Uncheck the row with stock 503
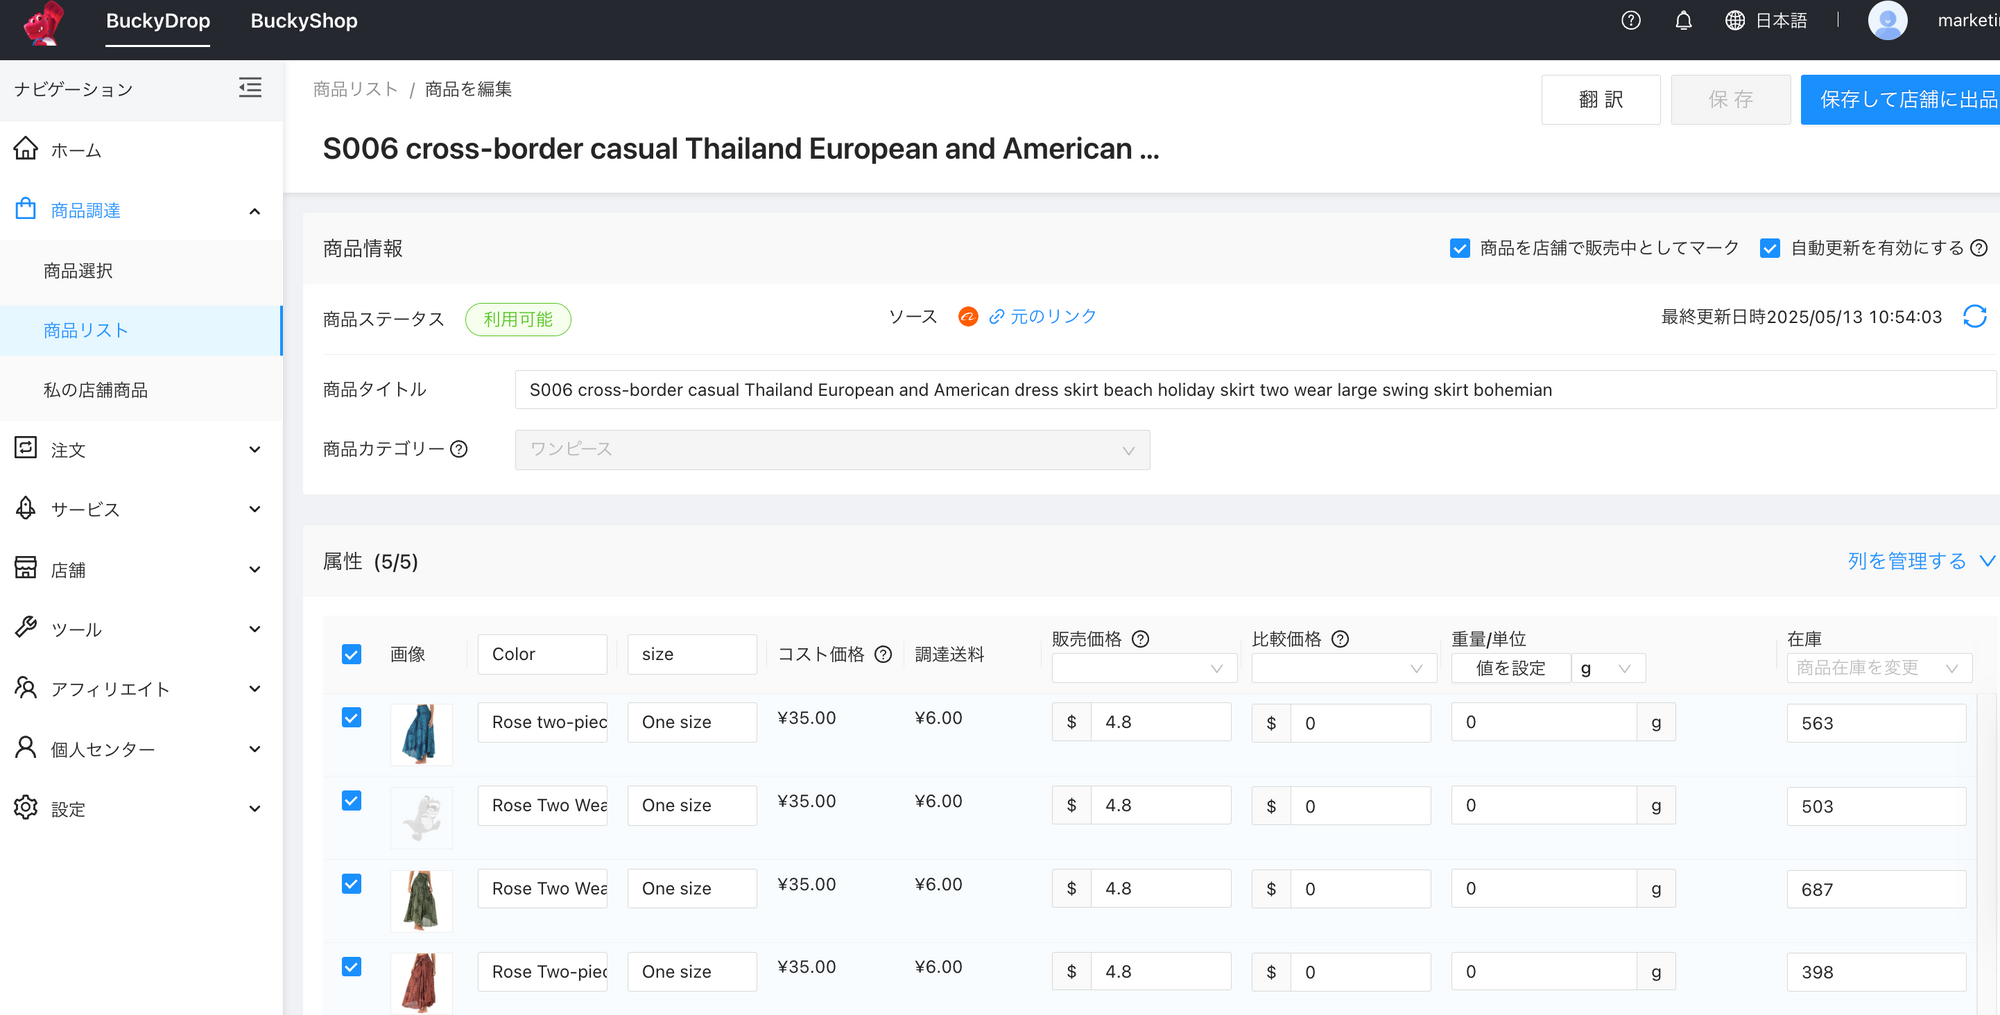 [351, 801]
